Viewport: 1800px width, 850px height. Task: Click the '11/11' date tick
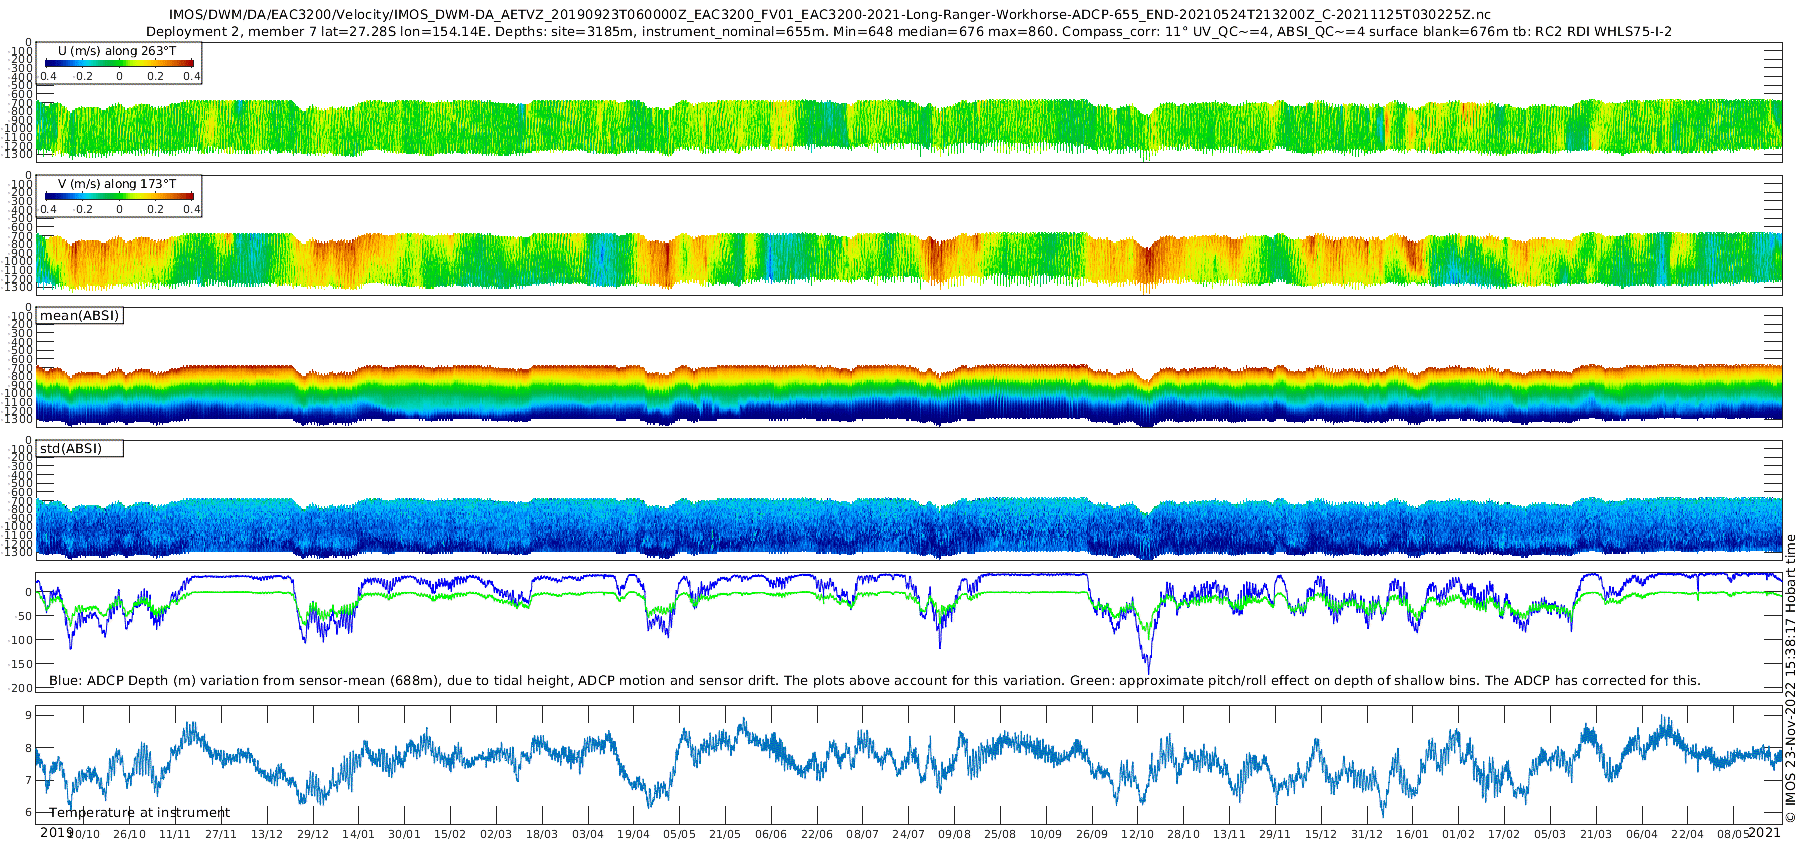[x=175, y=834]
